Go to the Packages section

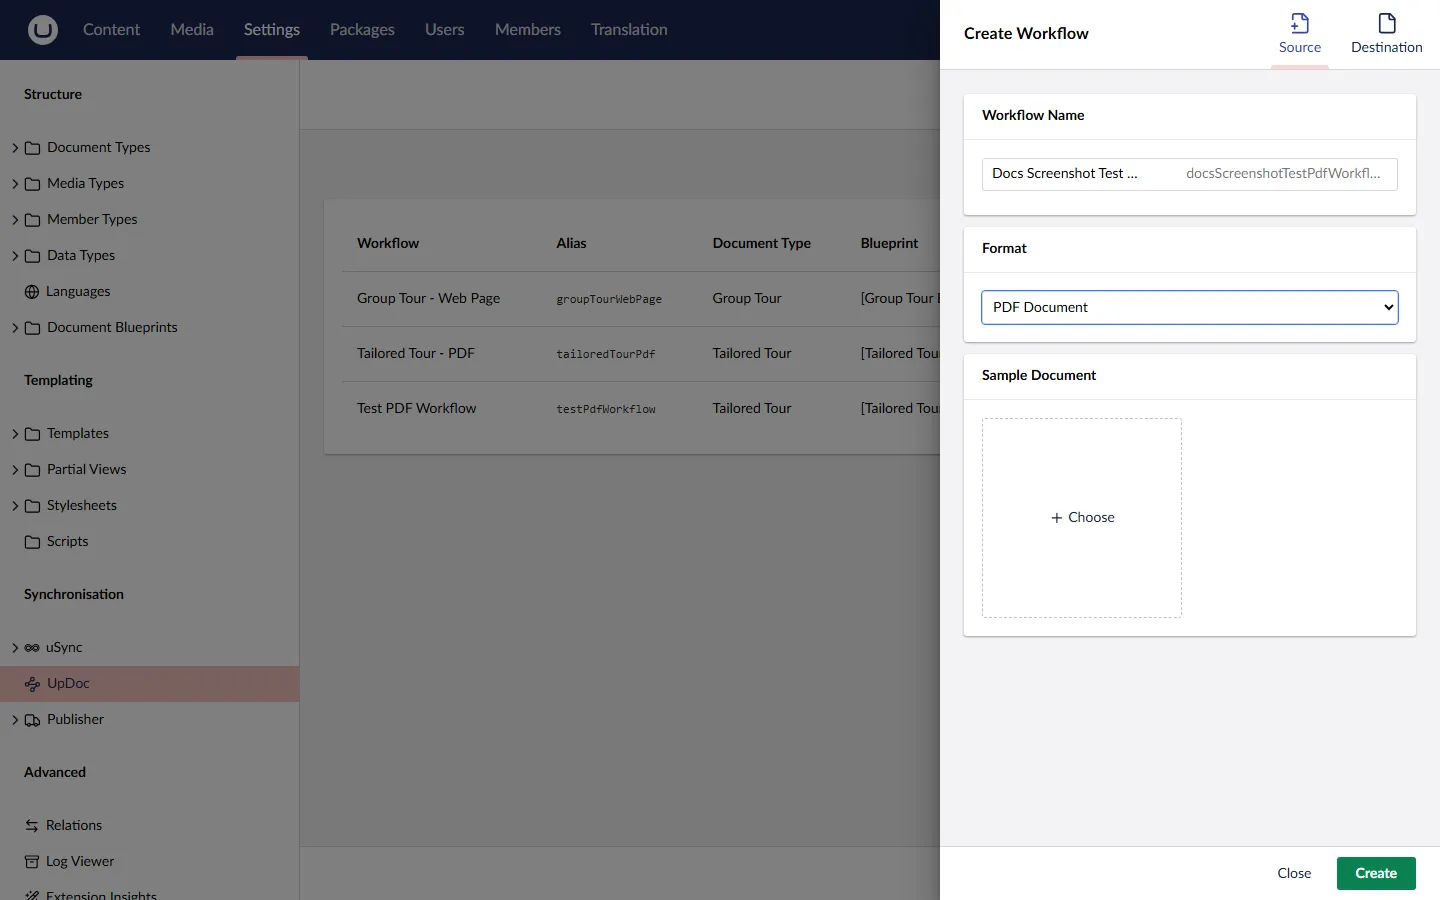362,30
